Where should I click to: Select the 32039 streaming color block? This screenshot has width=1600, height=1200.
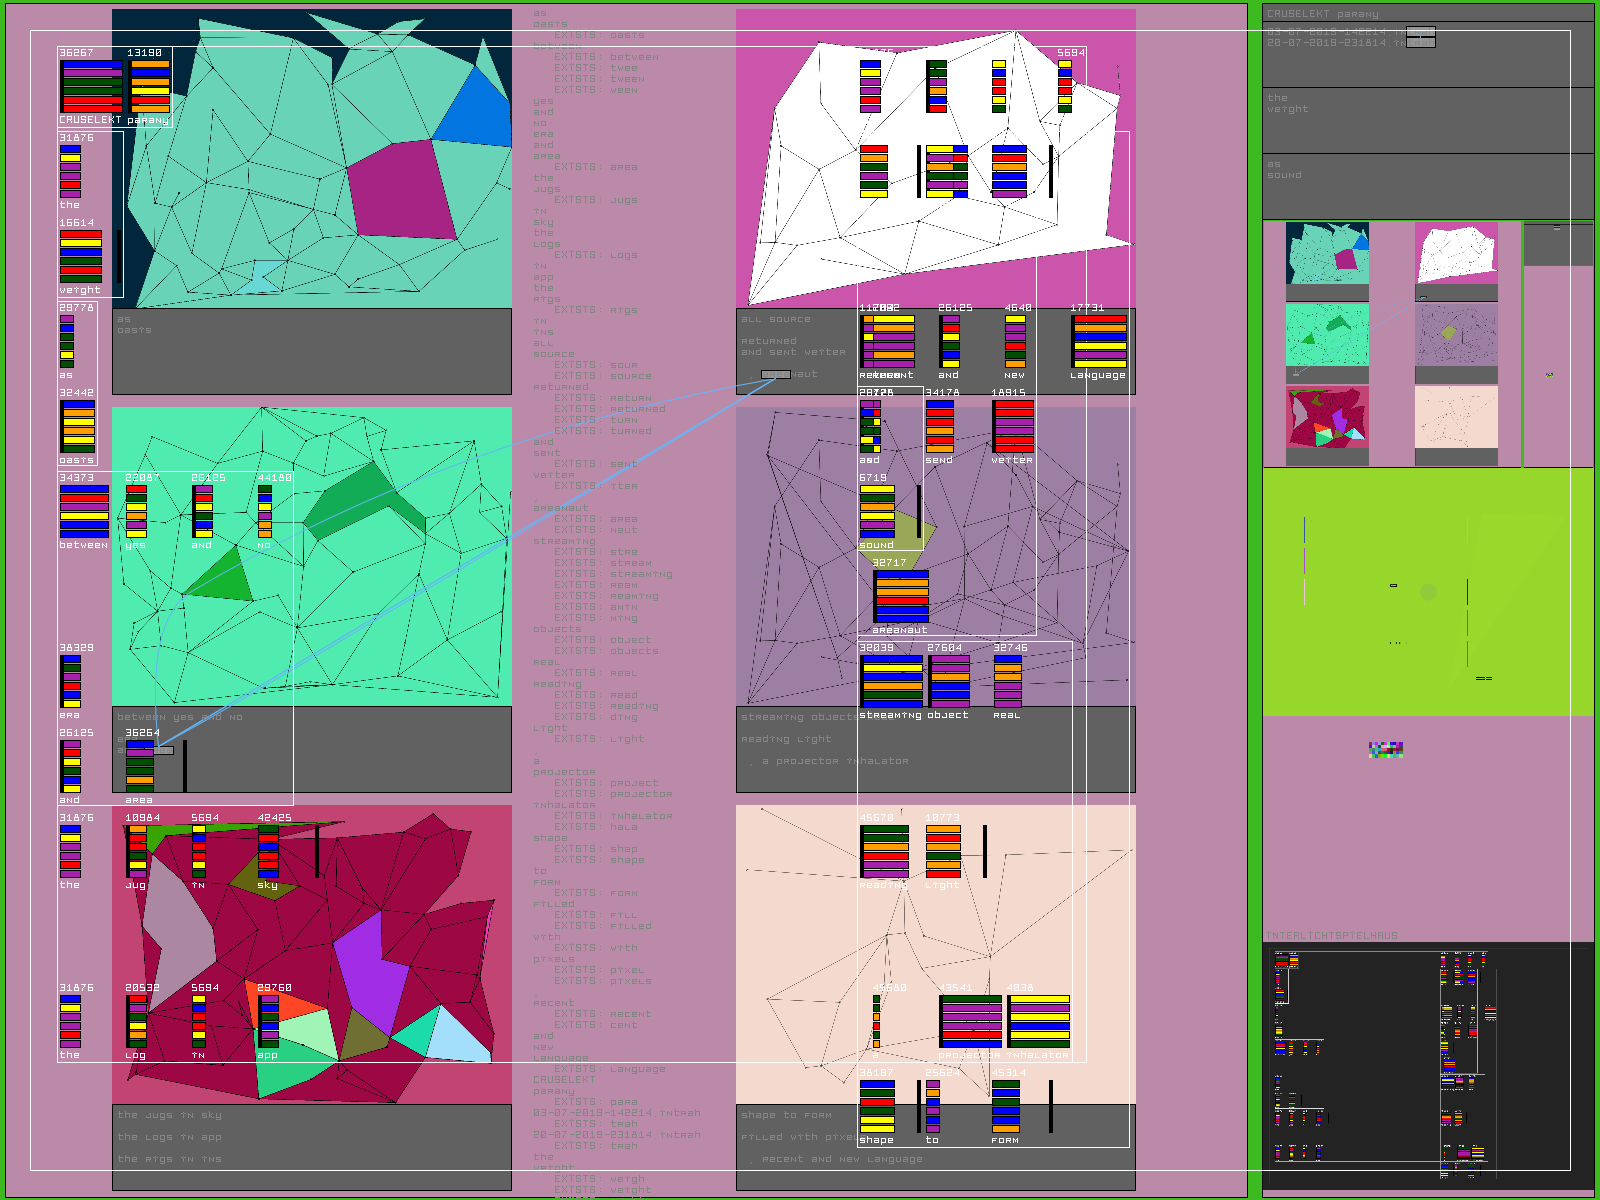click(891, 682)
